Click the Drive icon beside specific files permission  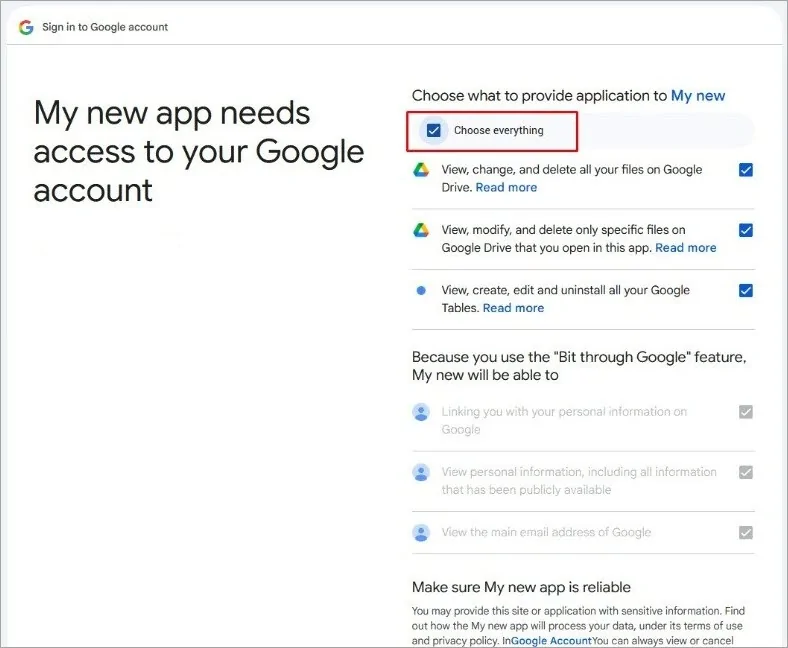421,230
